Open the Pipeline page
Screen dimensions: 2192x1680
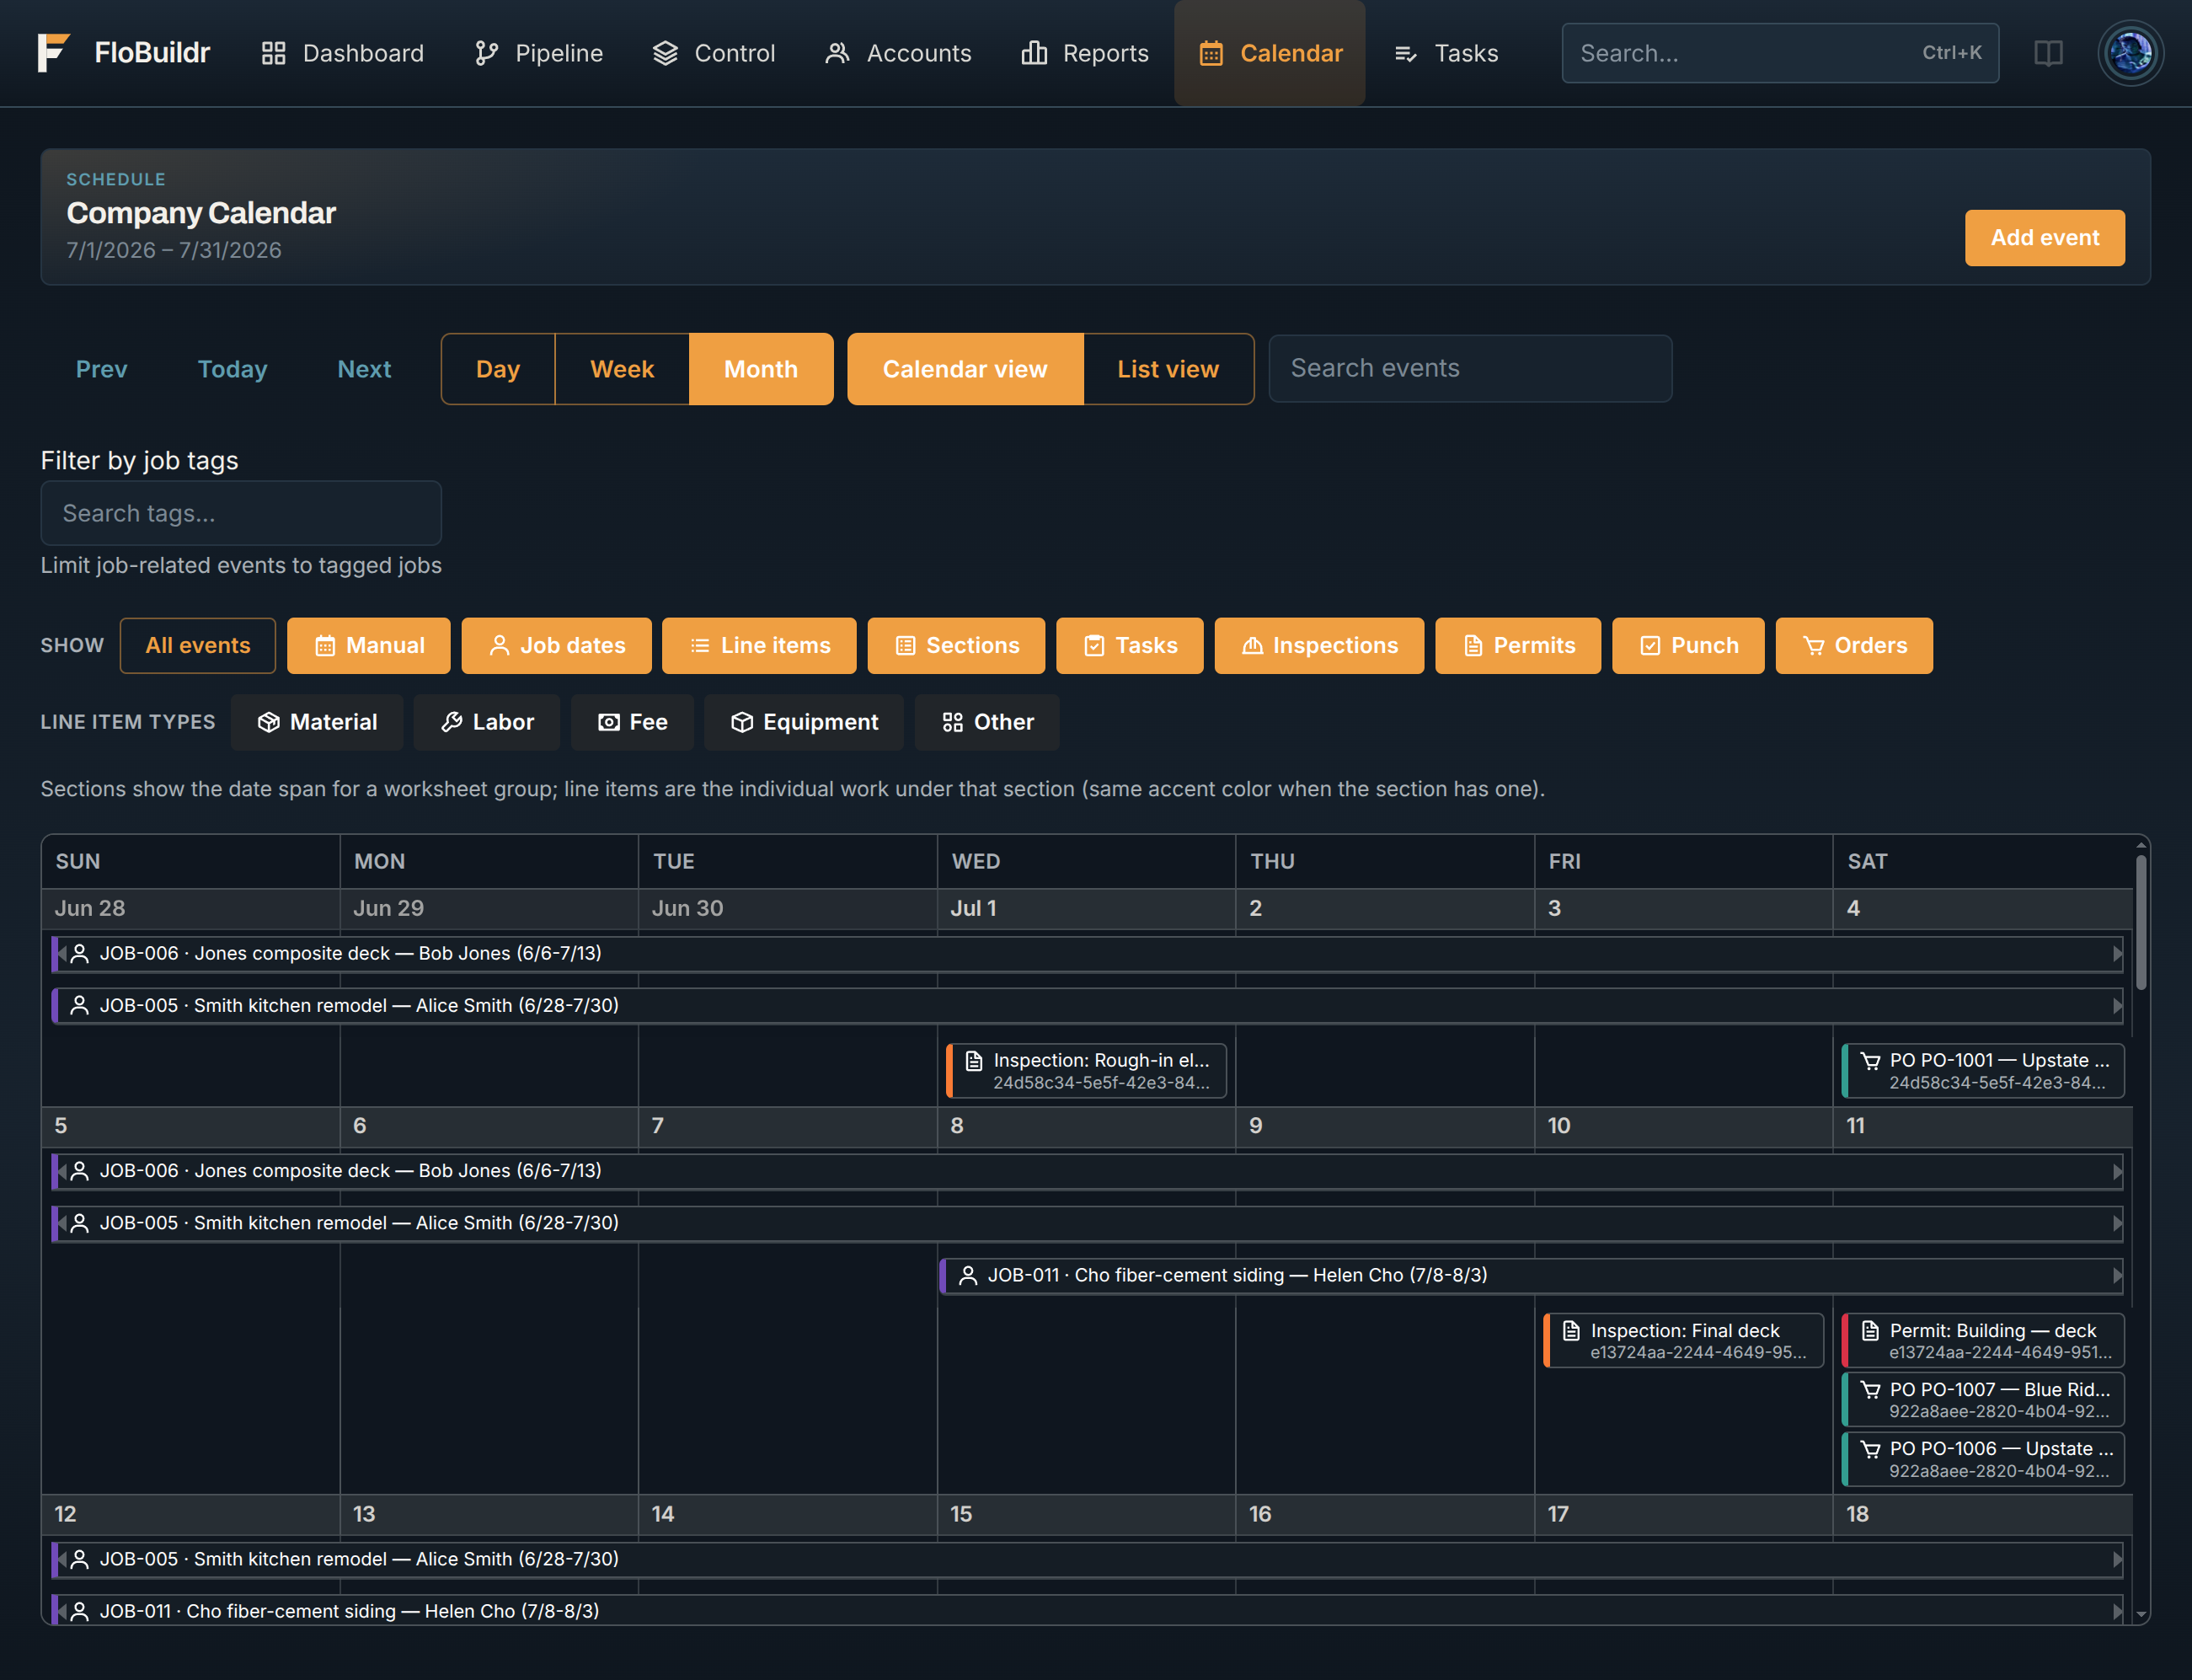click(x=538, y=53)
